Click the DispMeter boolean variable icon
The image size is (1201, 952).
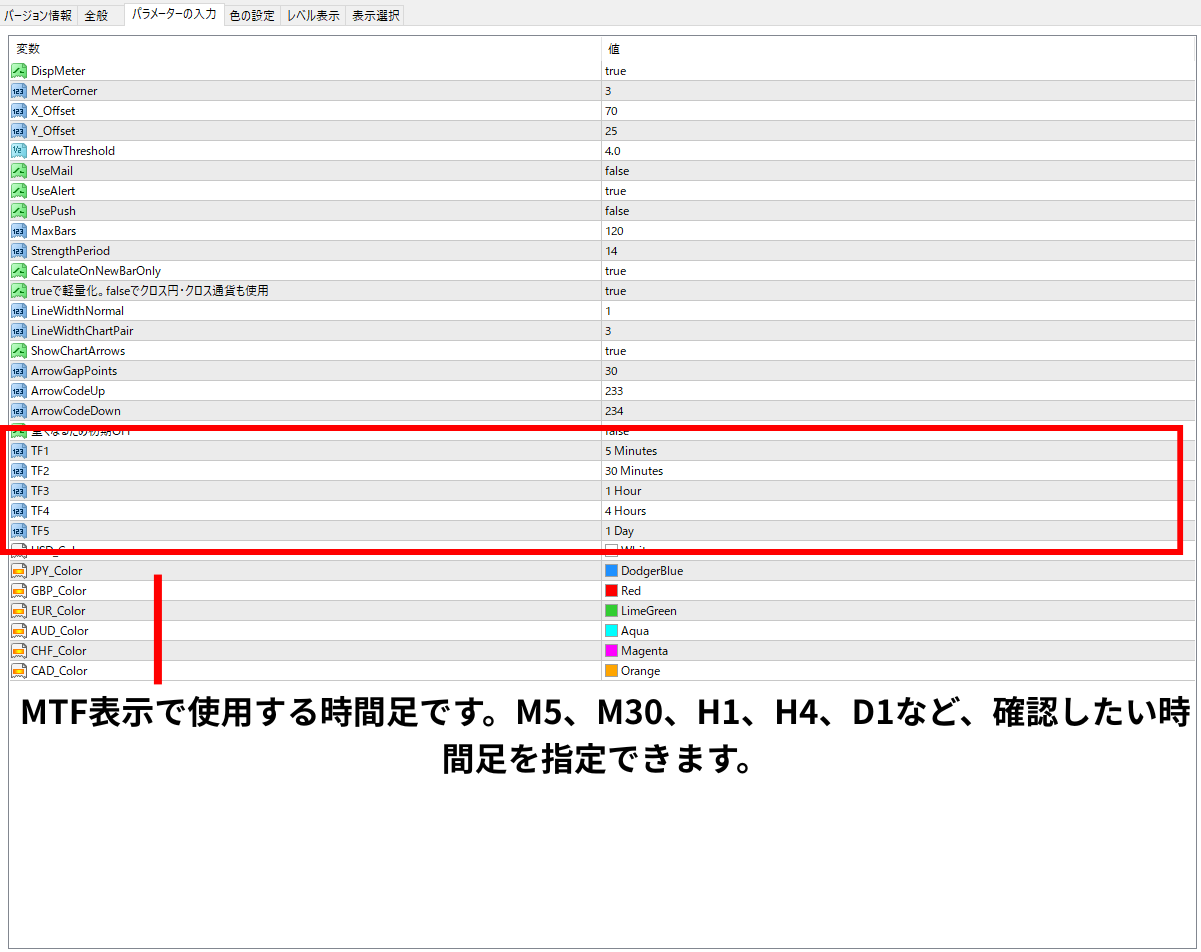click(x=19, y=71)
